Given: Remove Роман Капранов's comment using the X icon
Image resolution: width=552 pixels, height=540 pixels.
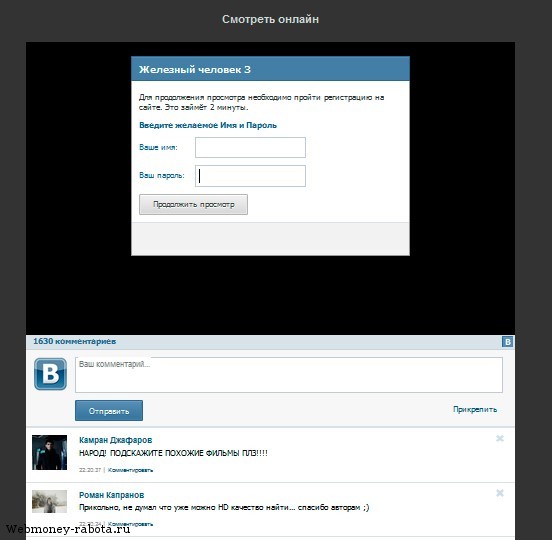Looking at the screenshot, I should click(500, 493).
